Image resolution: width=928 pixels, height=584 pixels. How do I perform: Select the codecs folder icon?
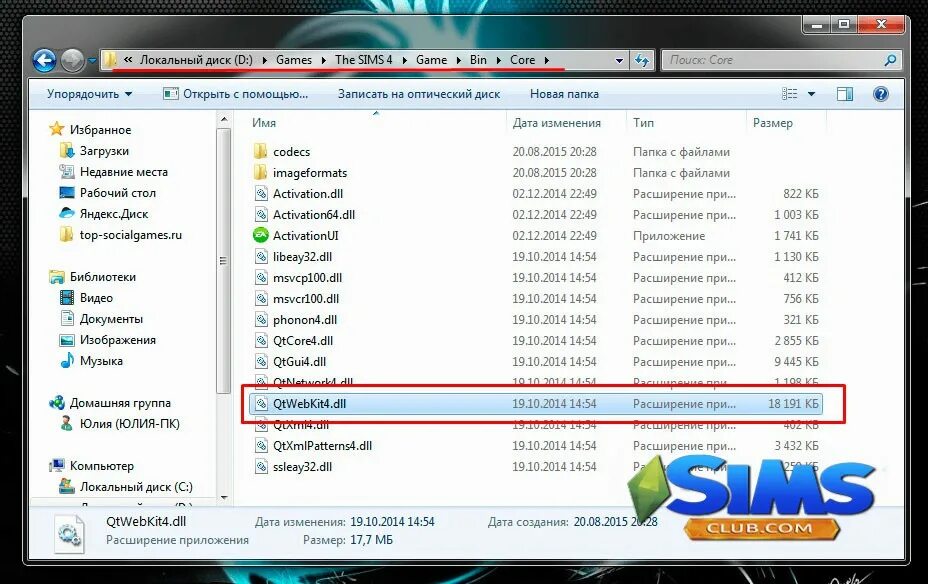[x=260, y=151]
